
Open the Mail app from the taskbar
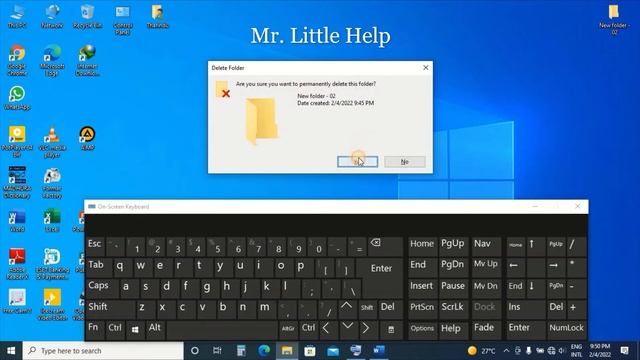pos(333,351)
